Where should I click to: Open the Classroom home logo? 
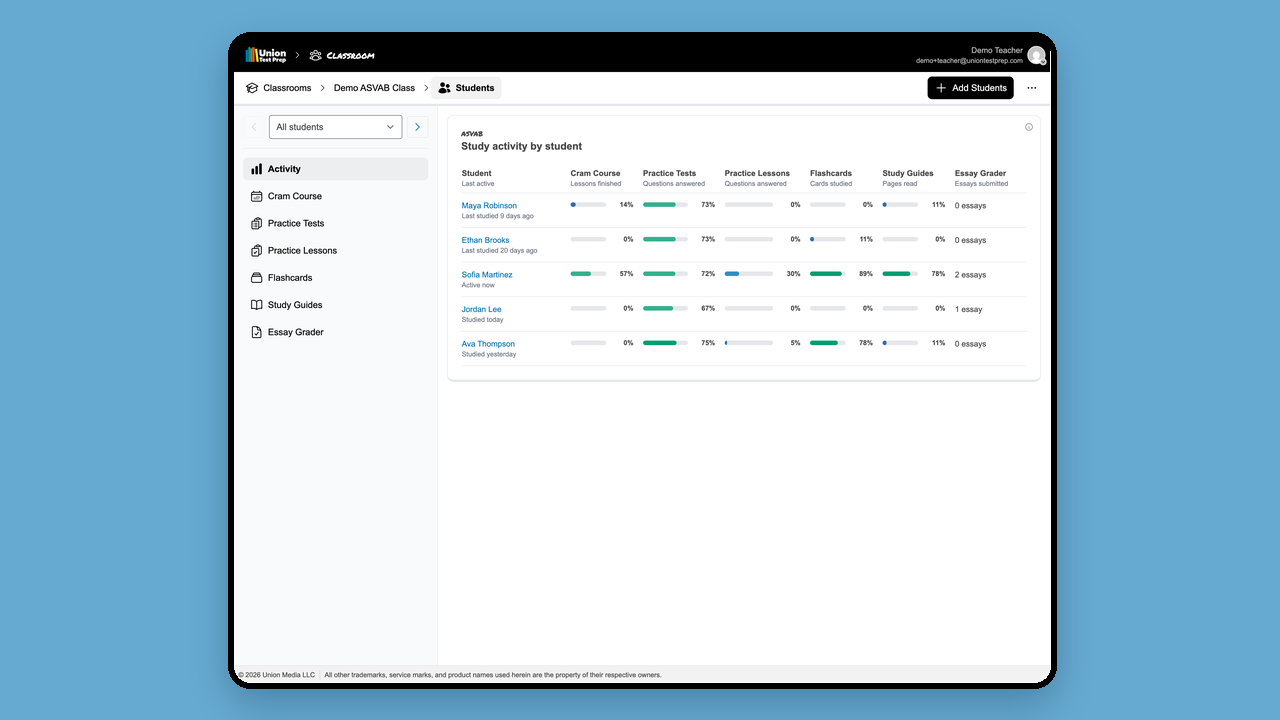tap(342, 55)
